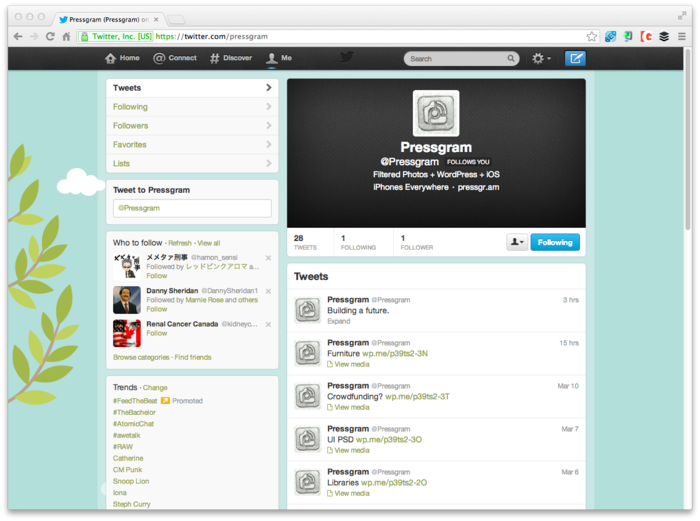Open browser home page icon
The image size is (700, 521).
tap(66, 37)
